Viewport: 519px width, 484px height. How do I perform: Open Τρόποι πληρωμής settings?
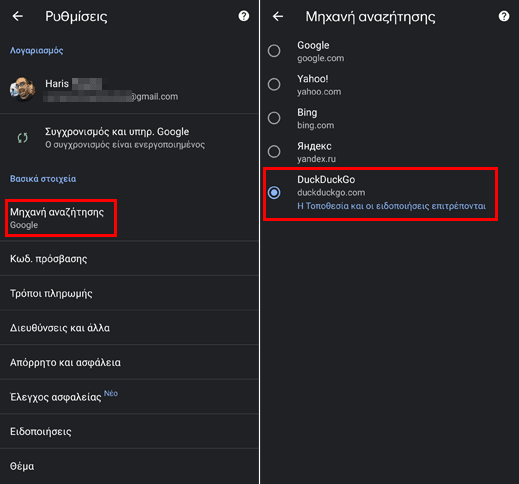tap(129, 293)
